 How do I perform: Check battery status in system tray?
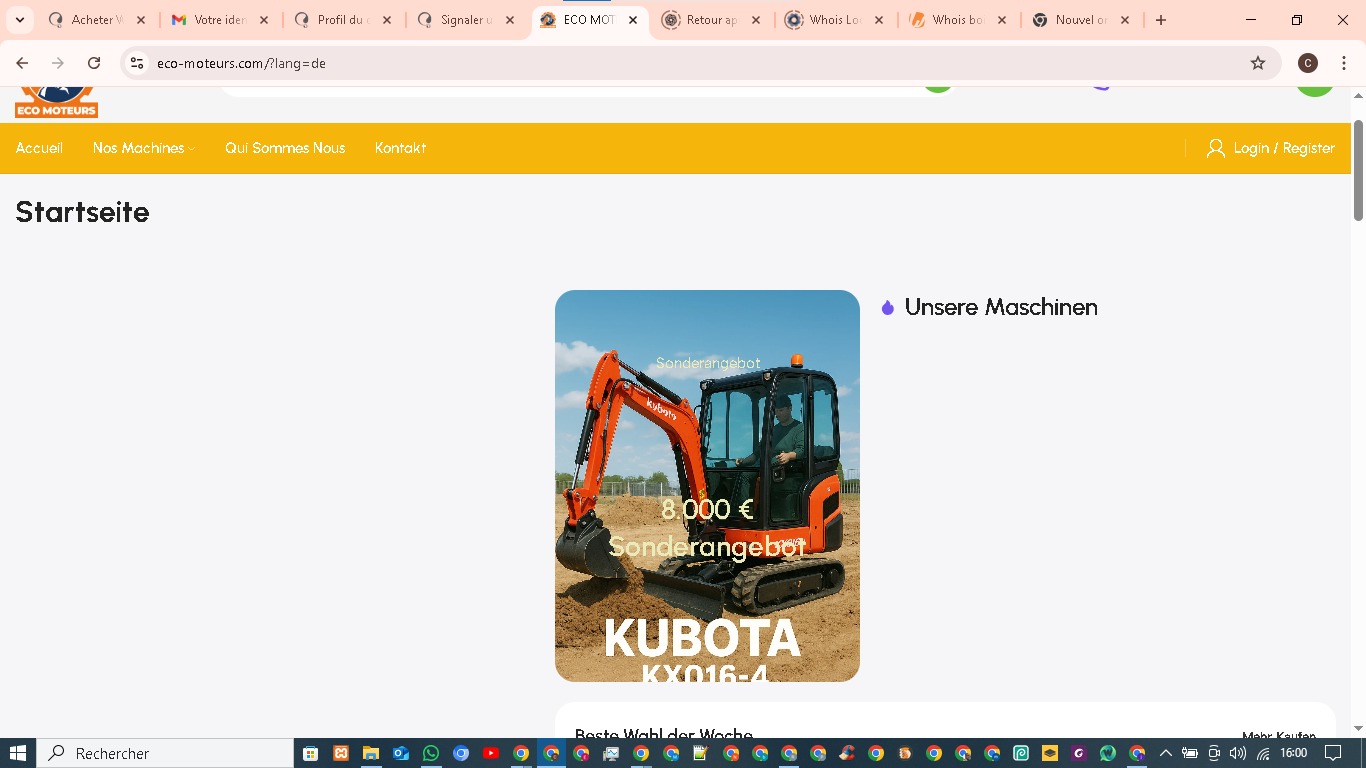tap(1190, 753)
